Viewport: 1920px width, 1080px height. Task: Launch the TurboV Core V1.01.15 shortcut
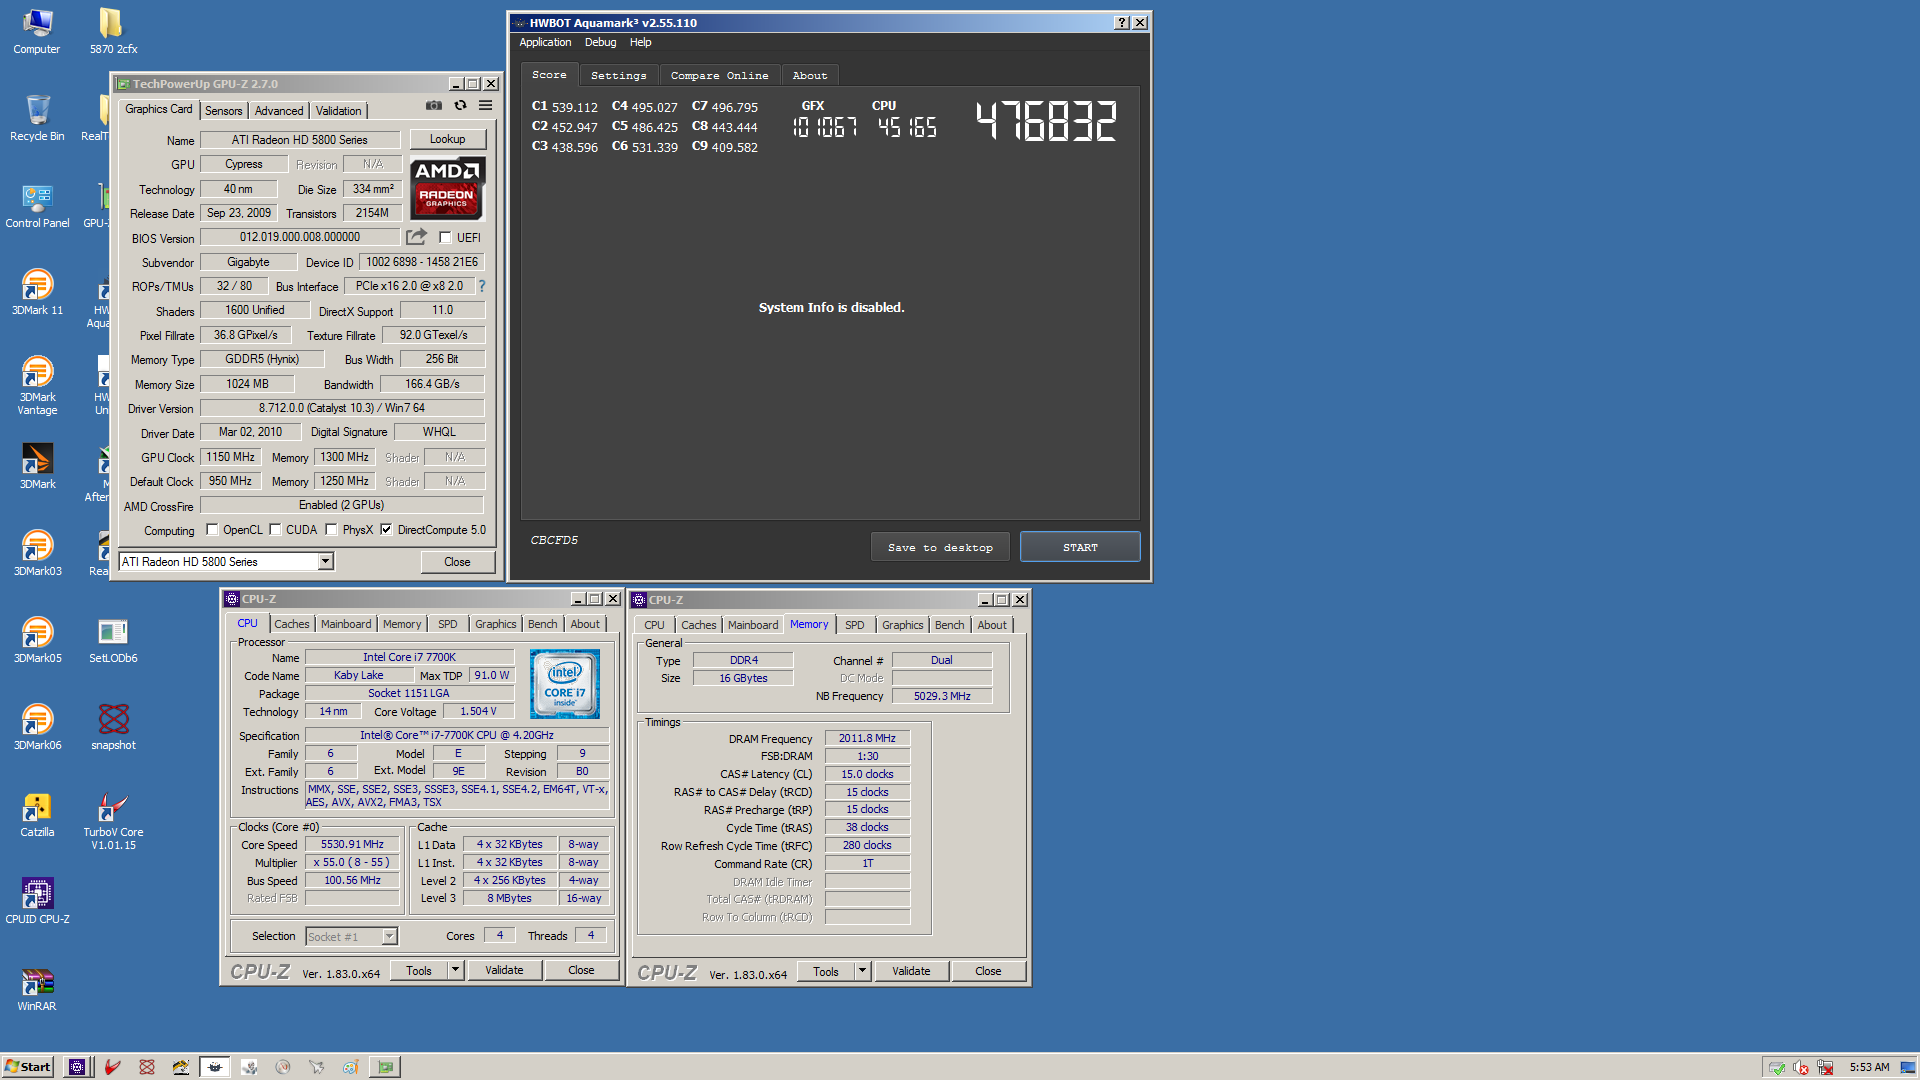(x=113, y=820)
